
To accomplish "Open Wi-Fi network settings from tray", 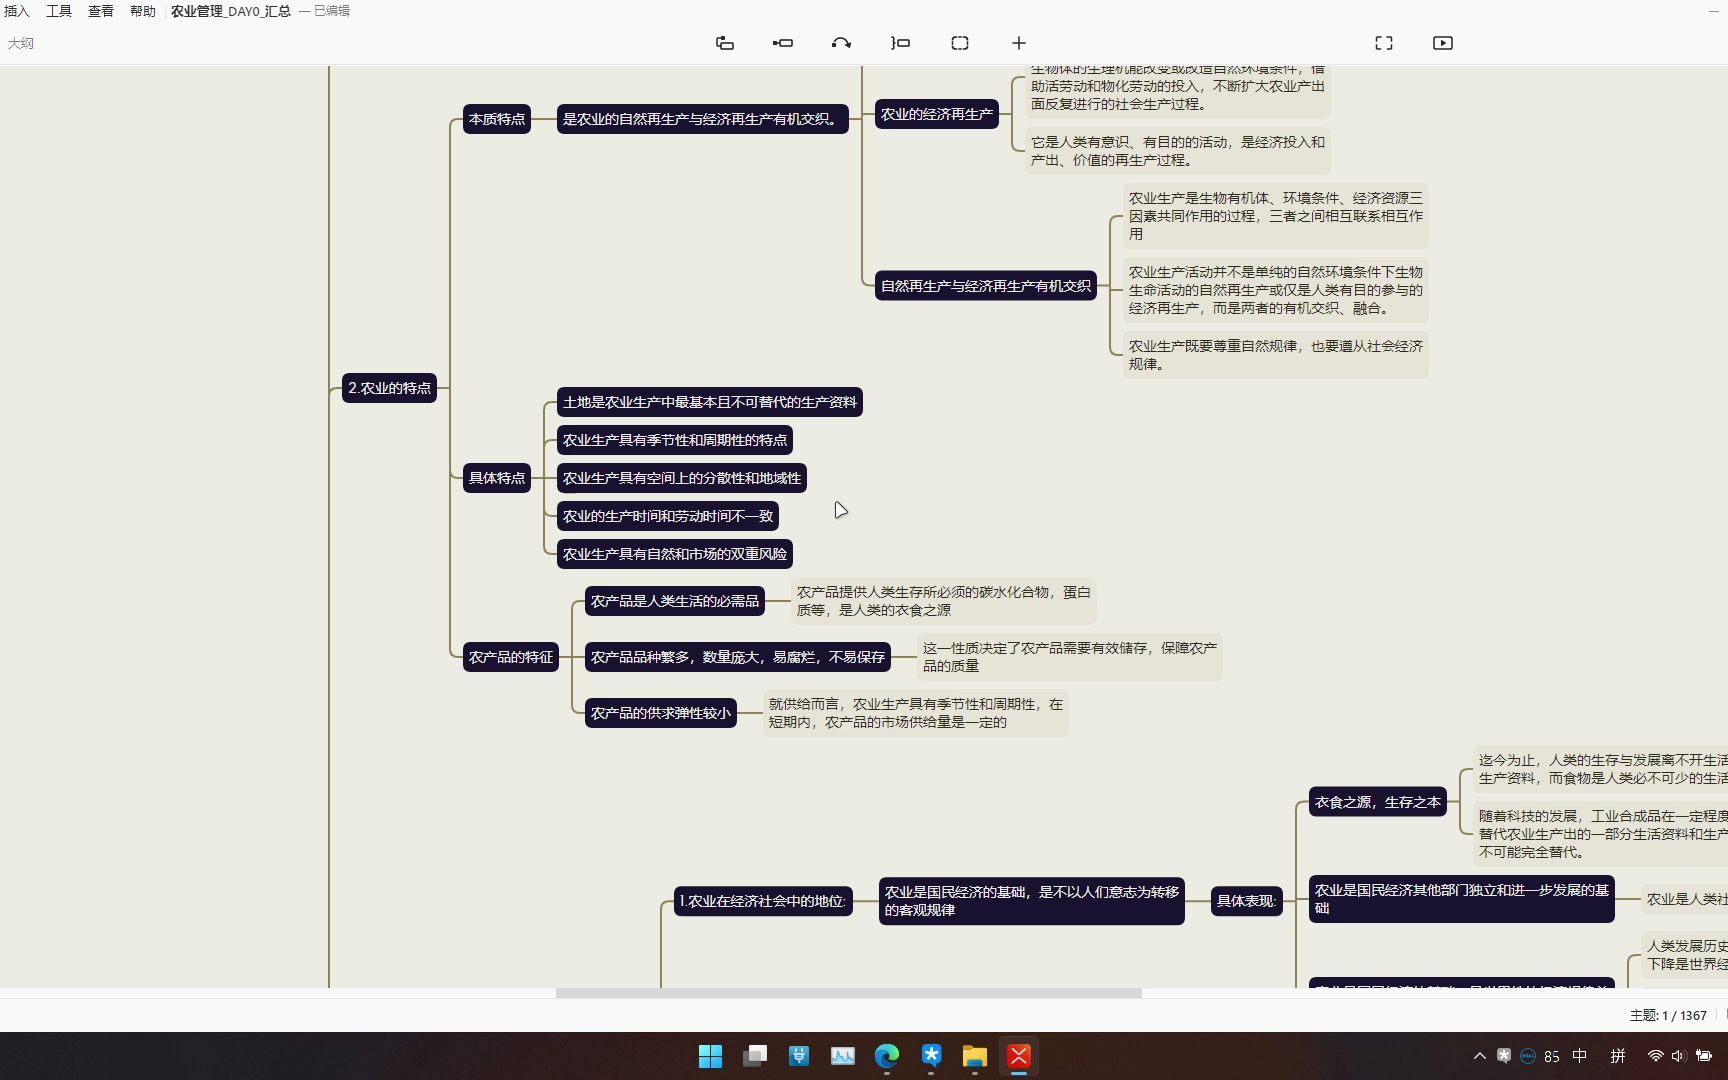I will pos(1656,1056).
